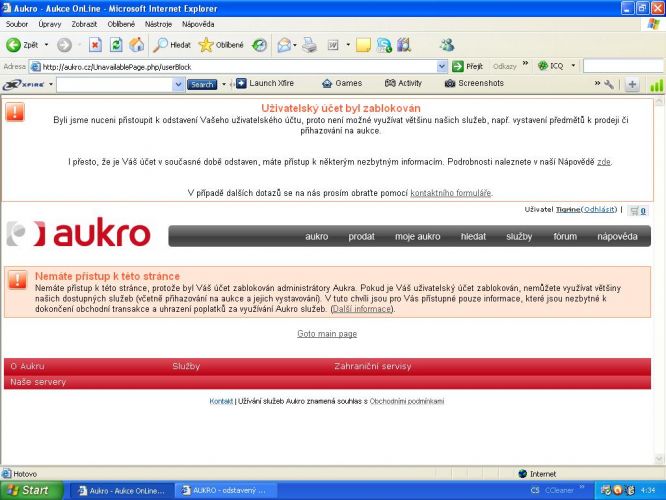Screen dimensions: 666x500
Task: Click the grey Forward arrow button
Action: (x=64, y=45)
